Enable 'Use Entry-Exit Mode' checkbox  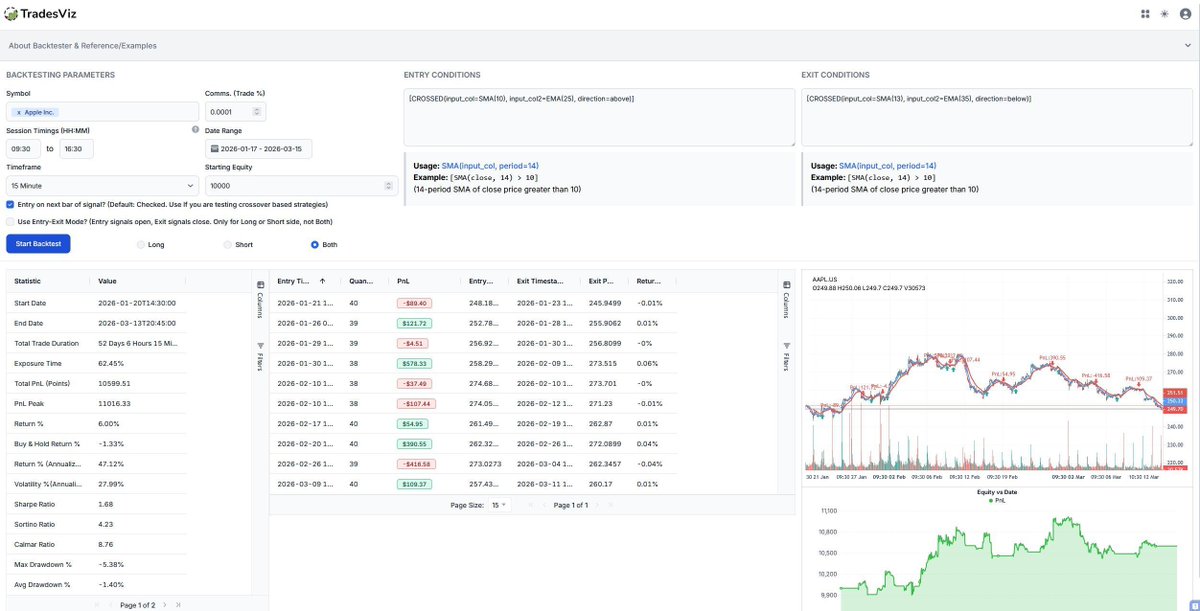point(10,221)
